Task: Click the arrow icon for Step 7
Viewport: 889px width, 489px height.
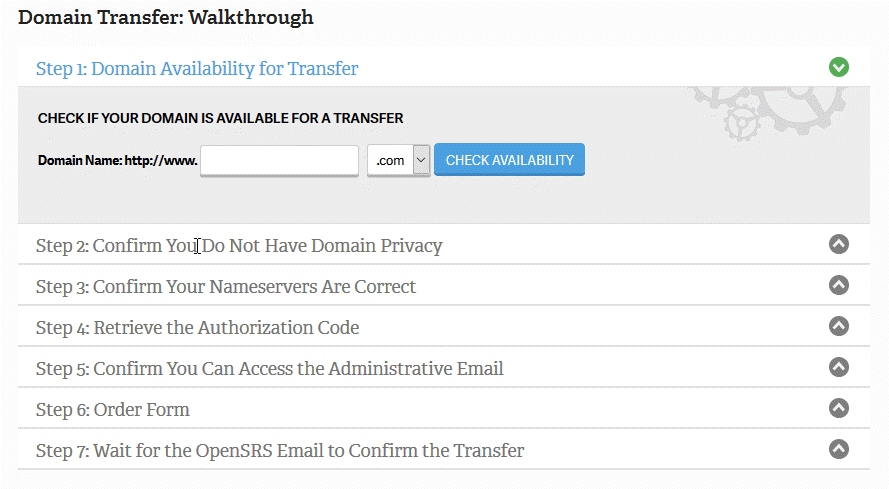Action: click(x=839, y=450)
